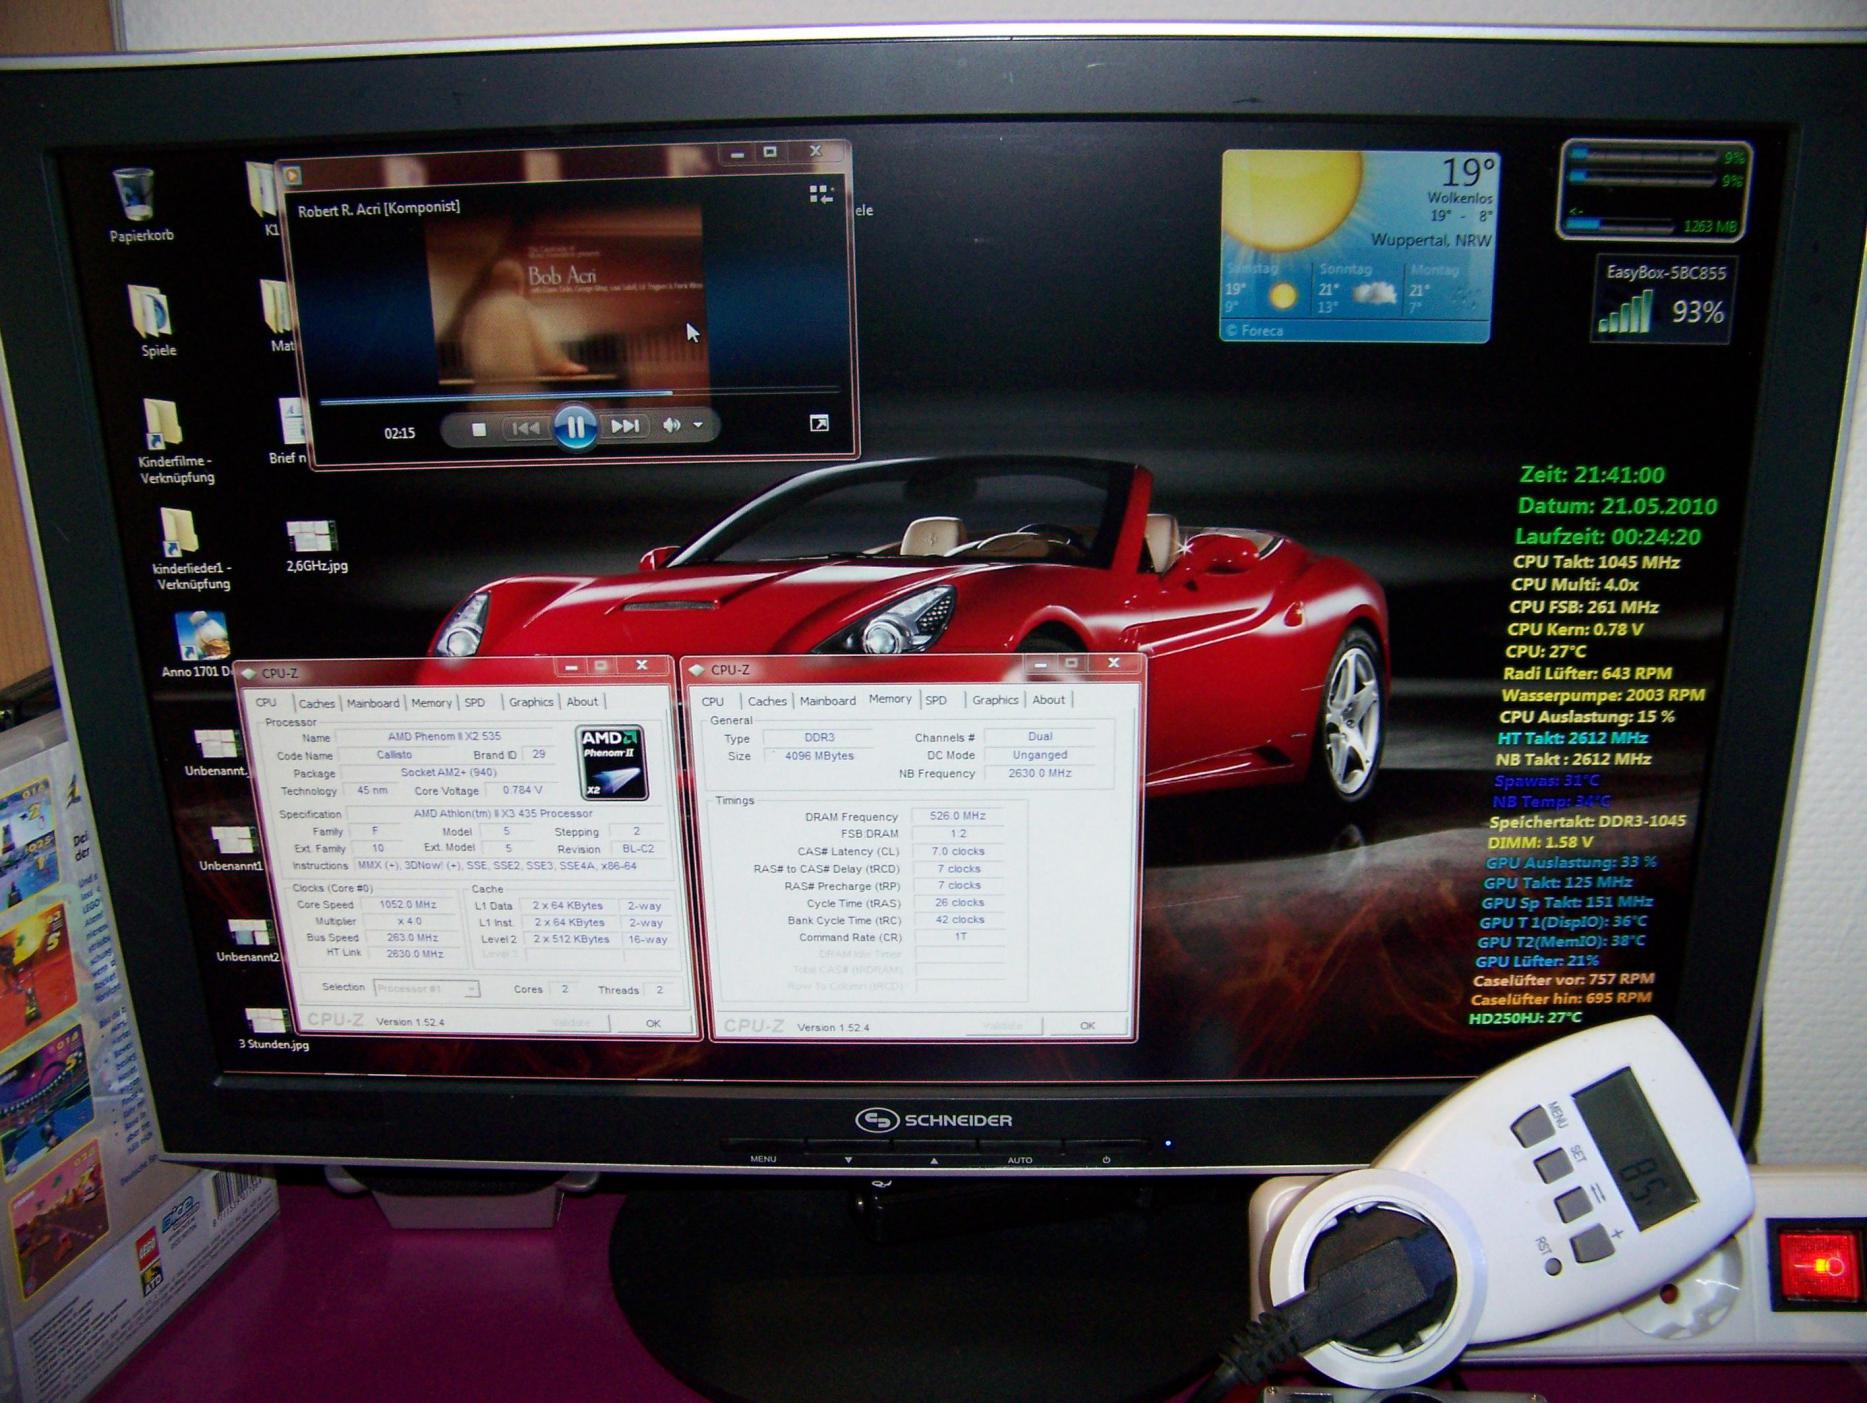The width and height of the screenshot is (1867, 1403).
Task: Click the CPU Takt: 1045 MHz readout
Action: click(x=1596, y=562)
